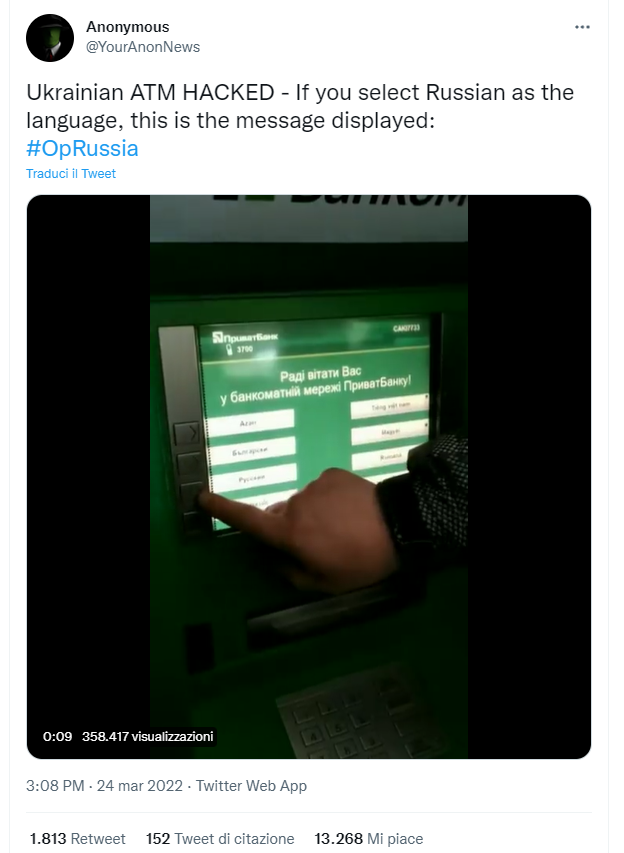The image size is (624, 853).
Task: Play the ATM video in the tweet
Action: click(x=308, y=477)
